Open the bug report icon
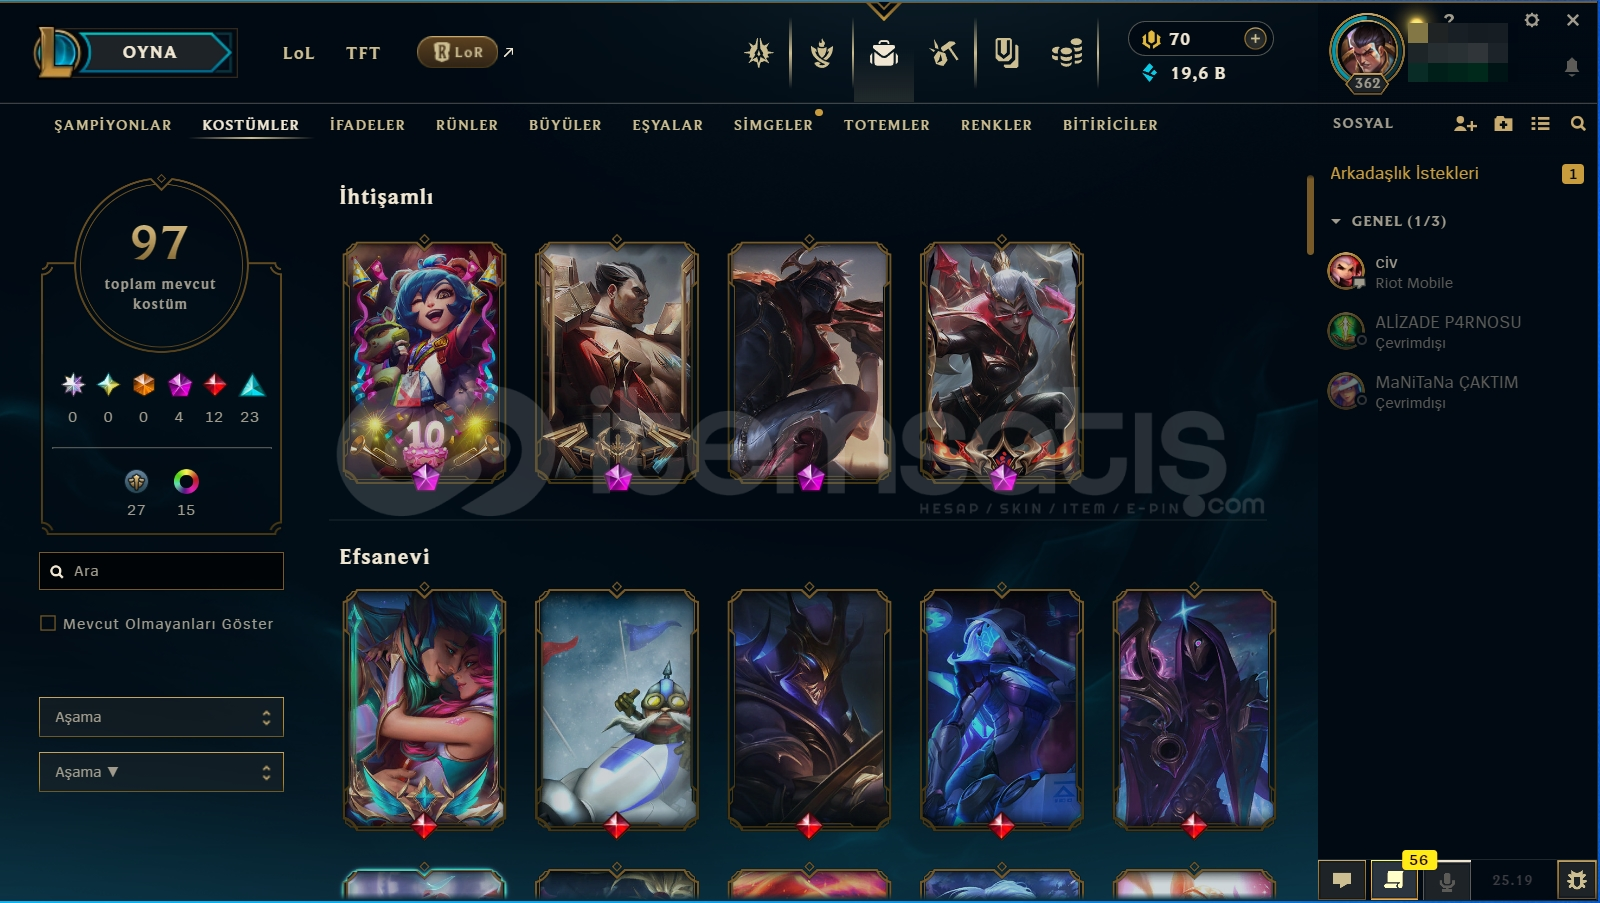The width and height of the screenshot is (1600, 903). pos(1577,880)
